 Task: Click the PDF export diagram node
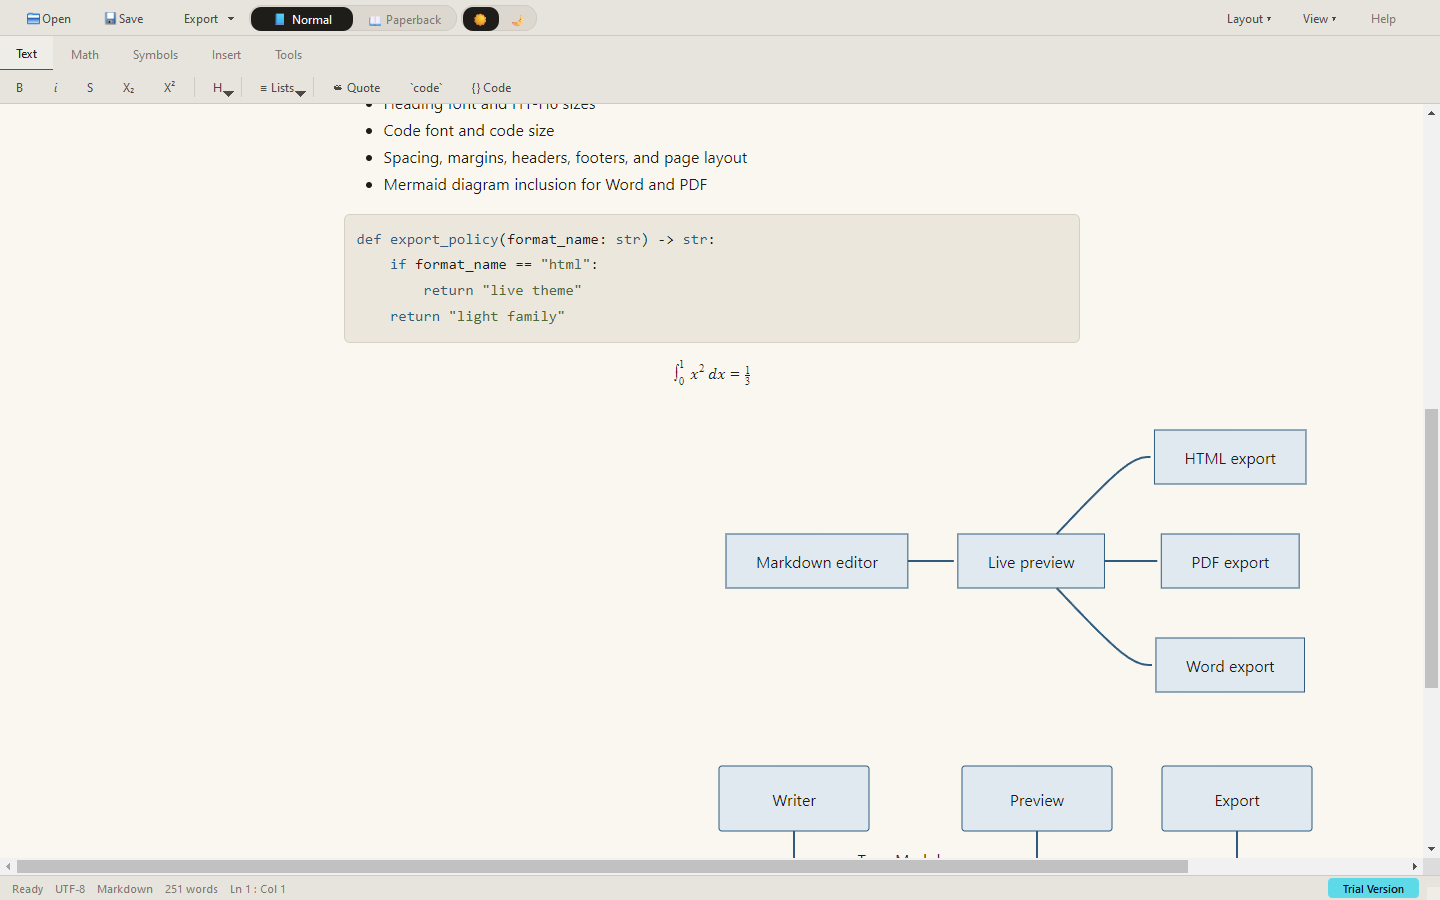1230,561
